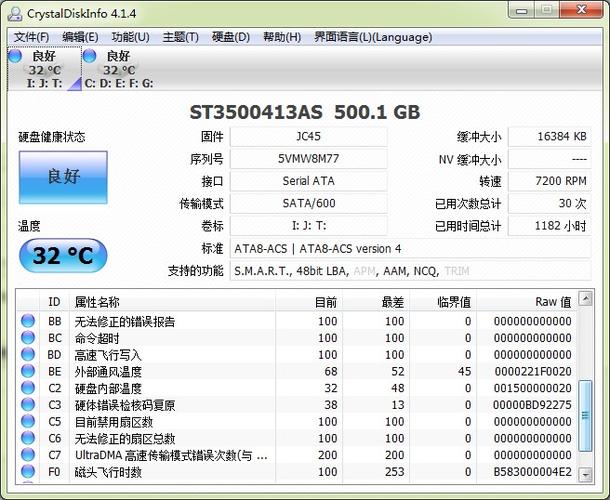Click the 临界值 column header

(443, 302)
